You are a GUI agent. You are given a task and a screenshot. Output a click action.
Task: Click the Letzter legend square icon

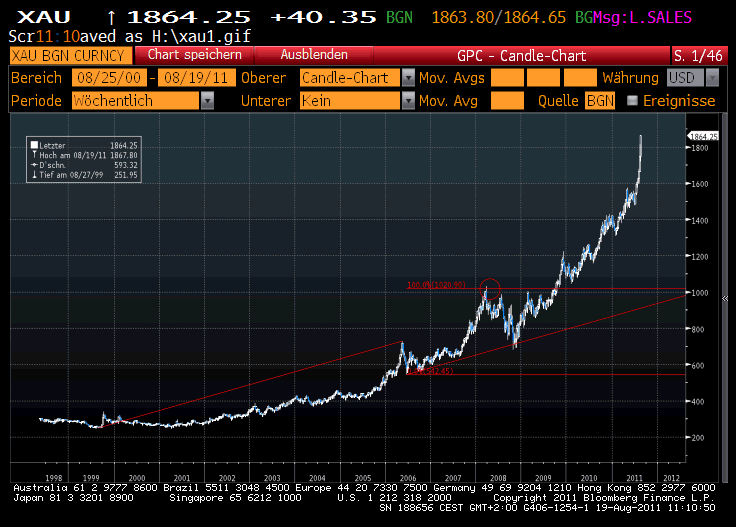pos(34,145)
